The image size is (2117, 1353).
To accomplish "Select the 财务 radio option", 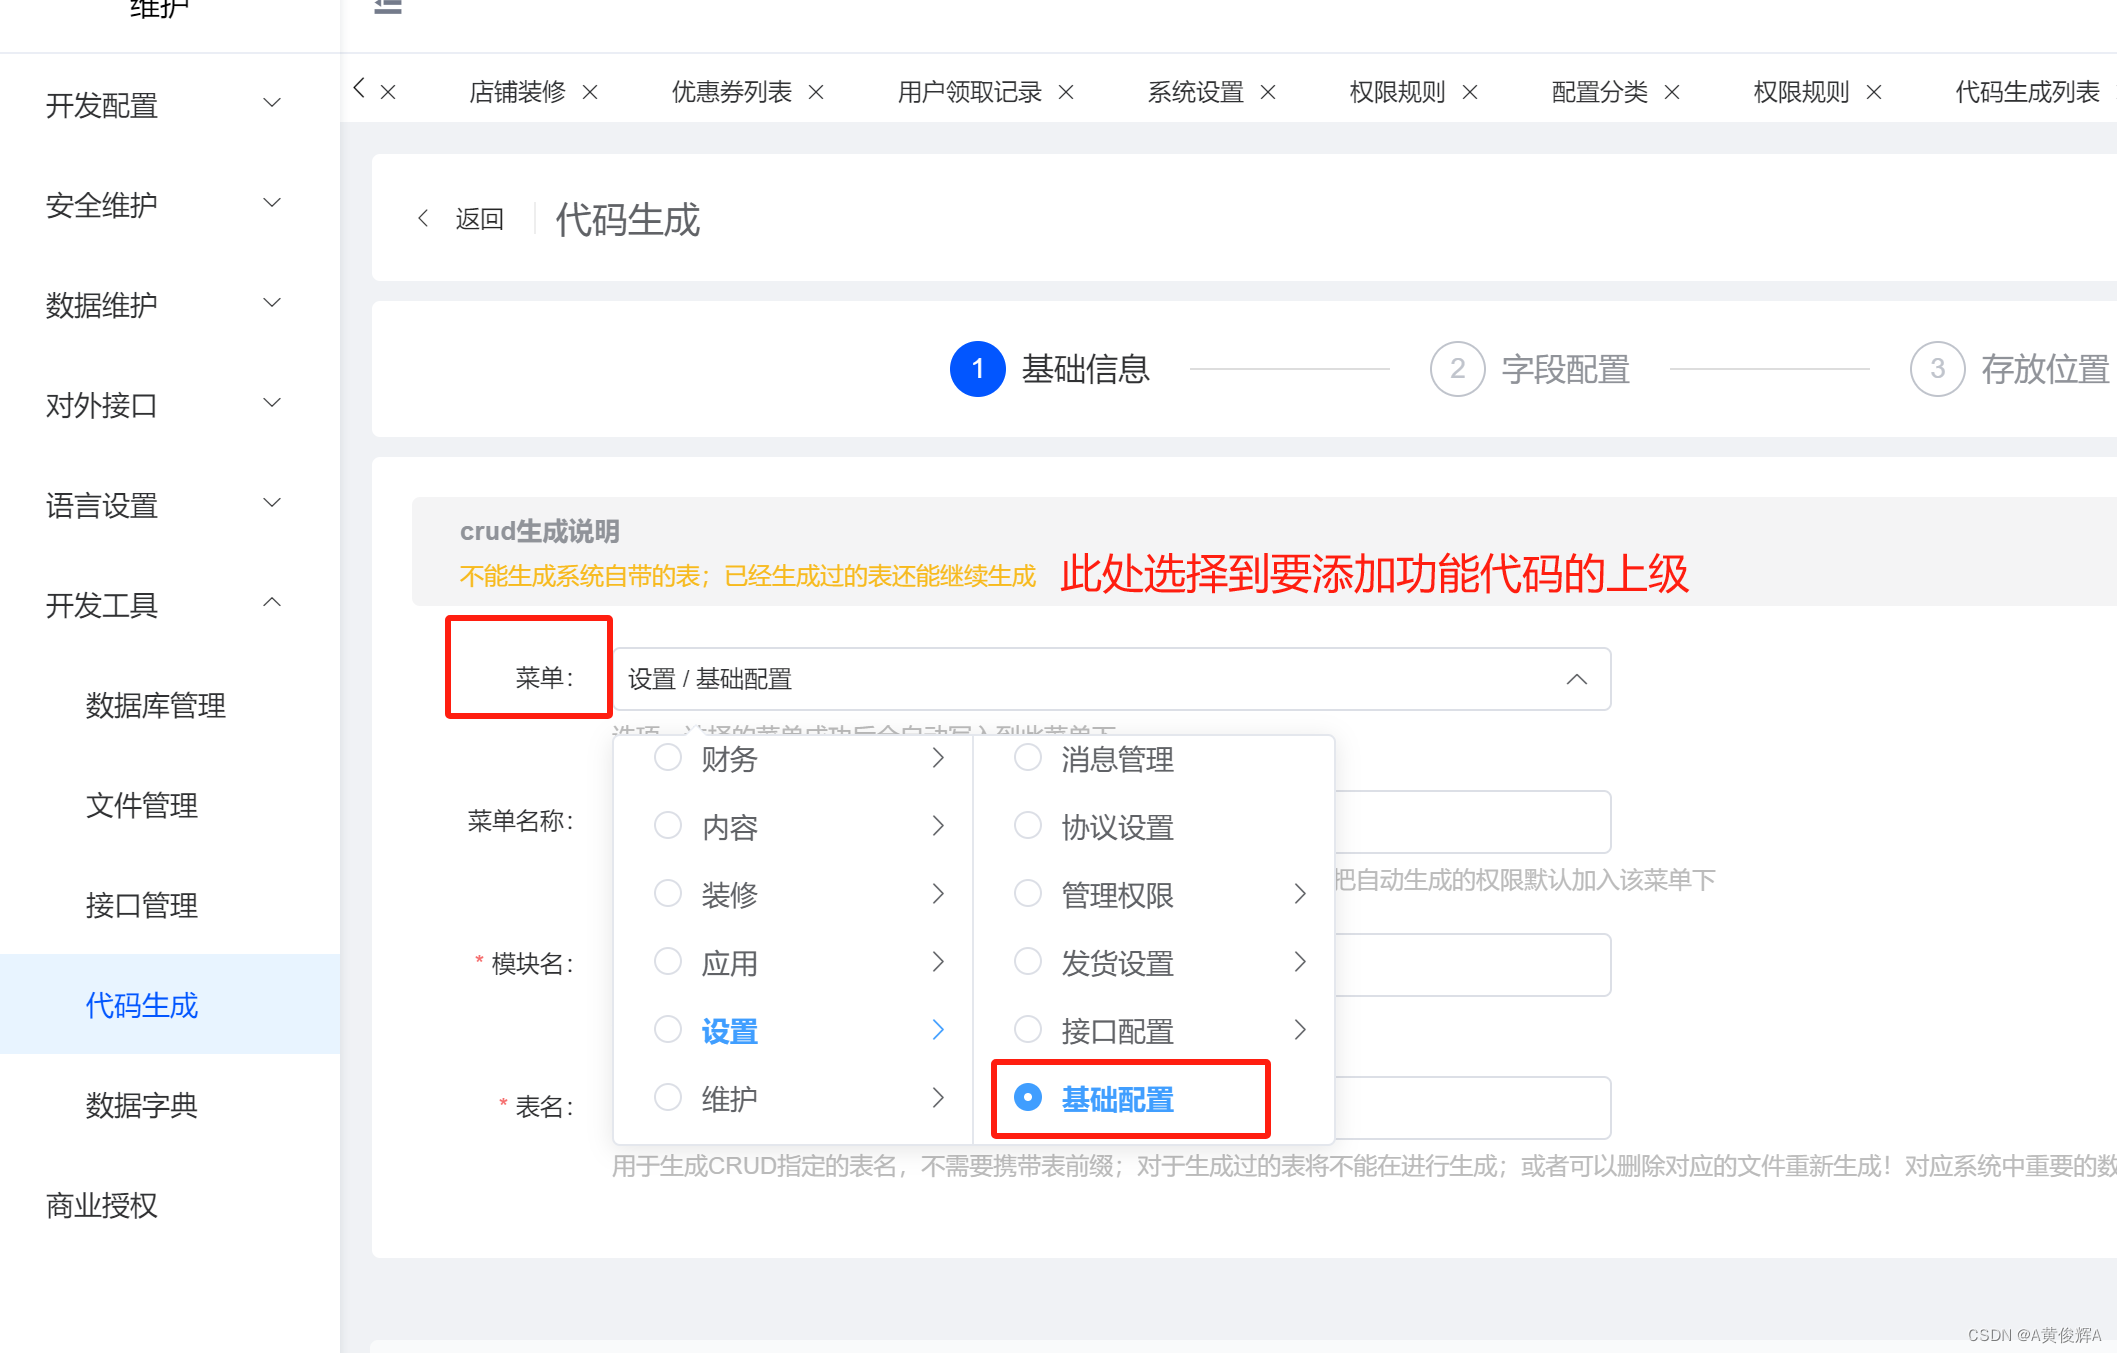I will (x=668, y=758).
